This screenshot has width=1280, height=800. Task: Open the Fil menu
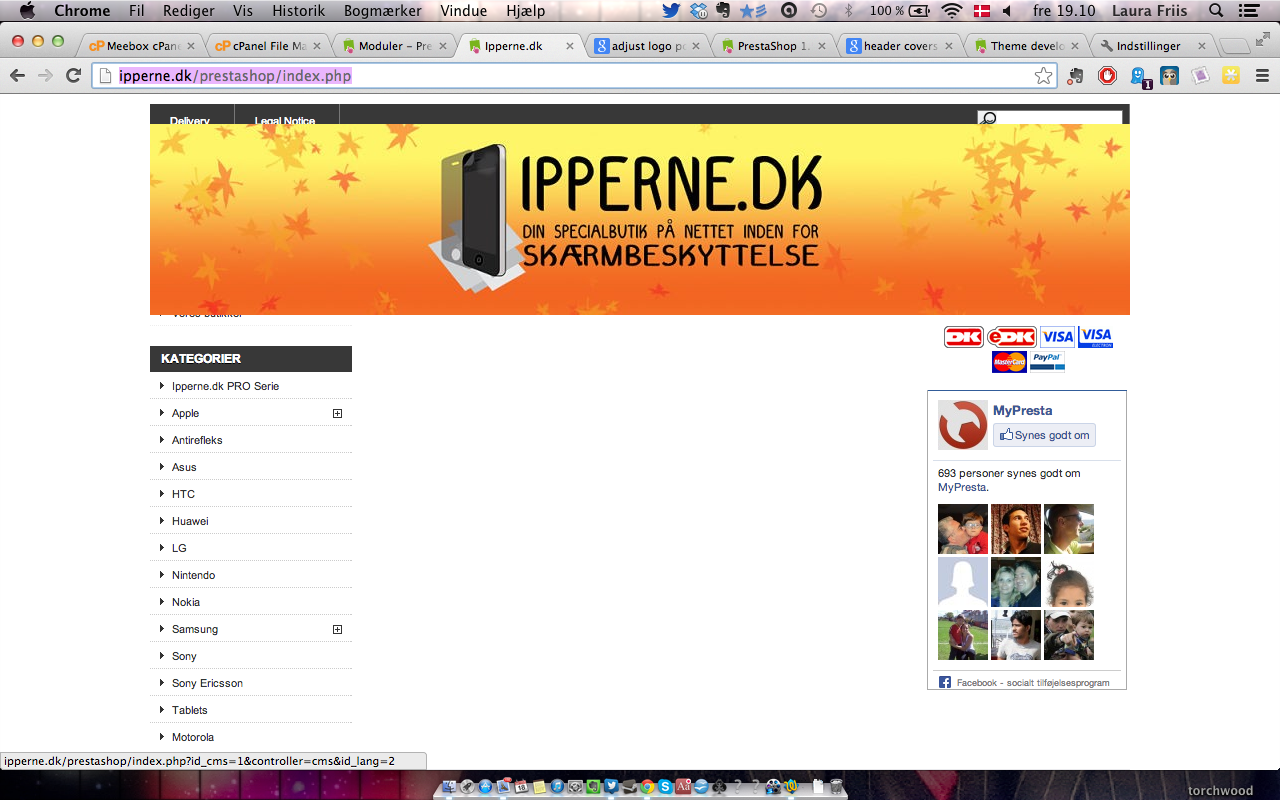[137, 11]
